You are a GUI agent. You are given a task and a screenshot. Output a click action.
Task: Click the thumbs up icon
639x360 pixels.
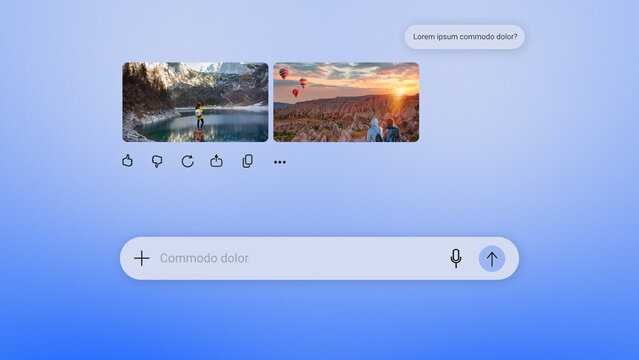click(x=128, y=161)
